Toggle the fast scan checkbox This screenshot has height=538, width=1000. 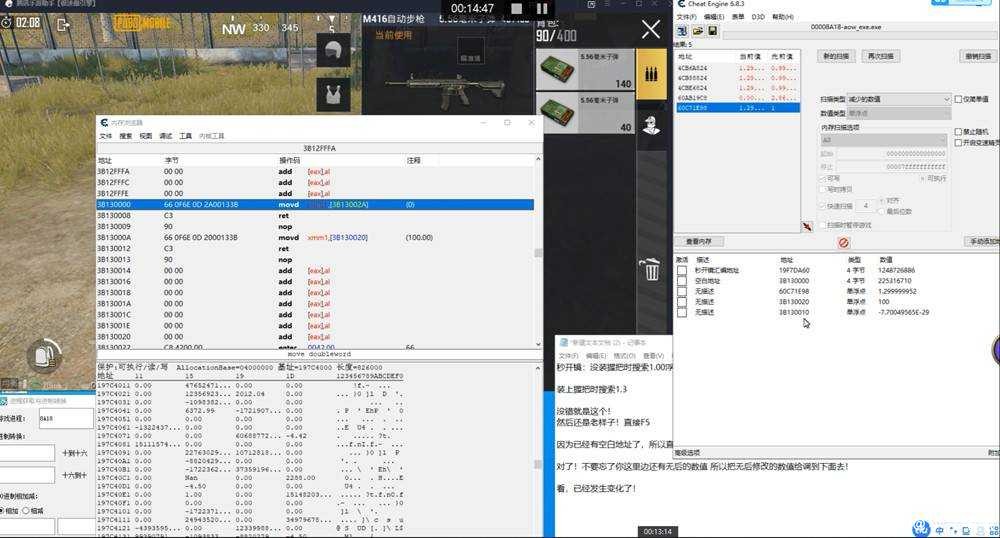click(824, 206)
